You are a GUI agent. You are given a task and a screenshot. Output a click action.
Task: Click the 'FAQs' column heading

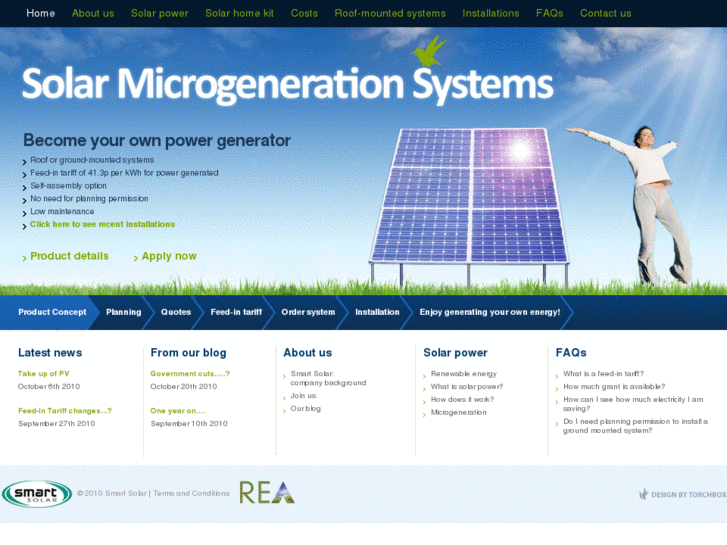tap(571, 353)
